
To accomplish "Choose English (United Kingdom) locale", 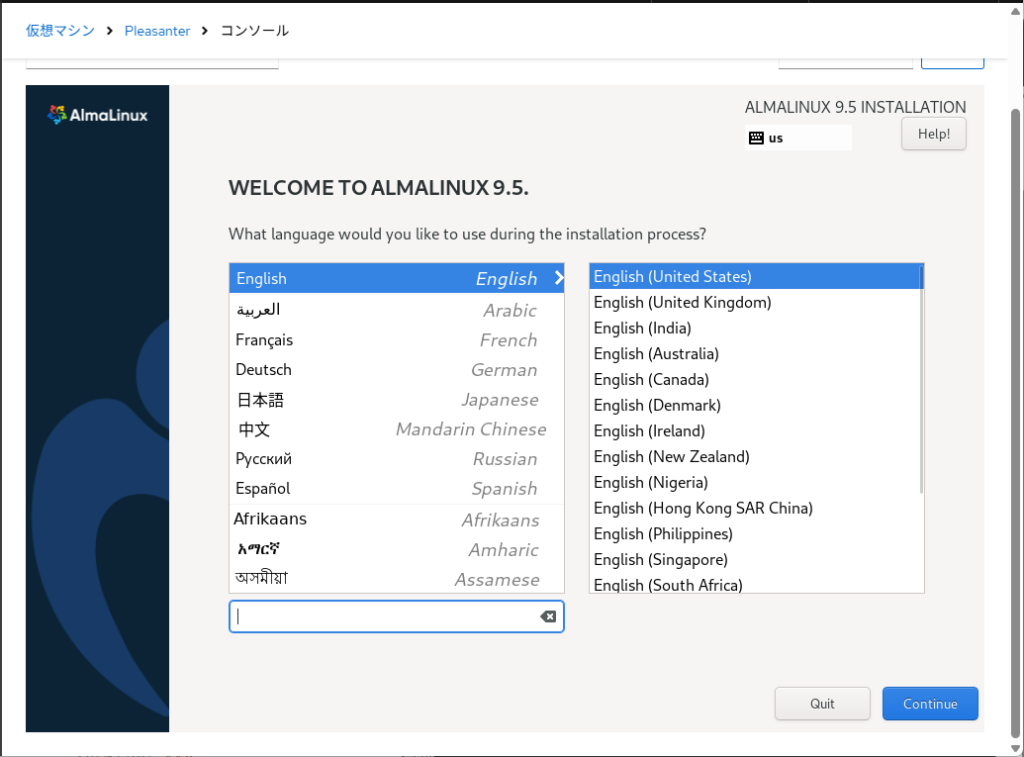I will 682,302.
